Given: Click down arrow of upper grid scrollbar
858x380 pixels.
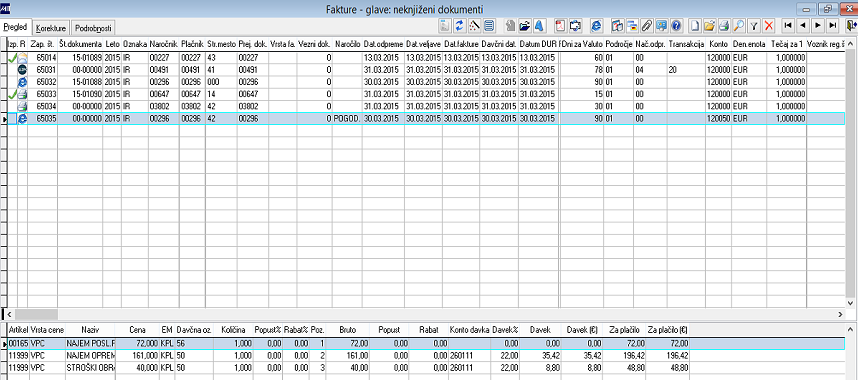Looking at the screenshot, I should pos(851,302).
